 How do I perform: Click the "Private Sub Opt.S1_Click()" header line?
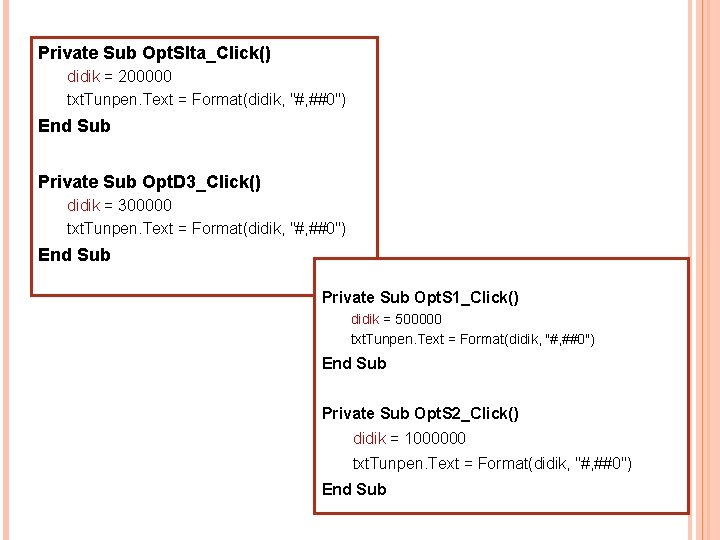click(x=420, y=297)
